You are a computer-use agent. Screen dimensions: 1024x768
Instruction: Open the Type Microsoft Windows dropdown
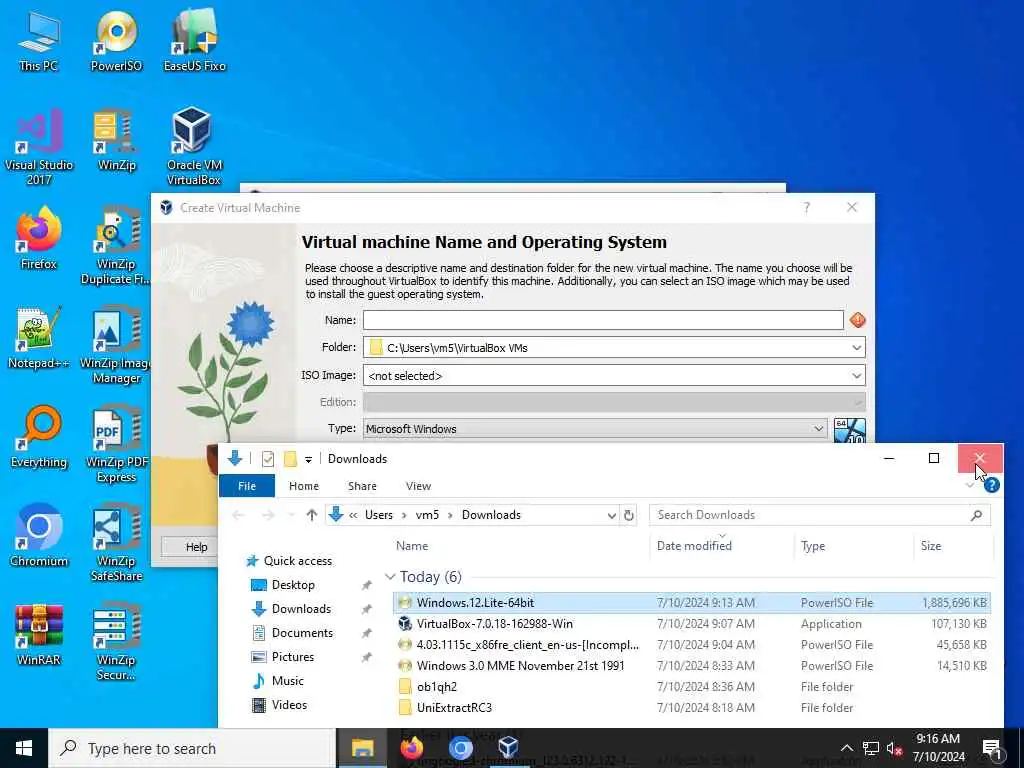[818, 429]
